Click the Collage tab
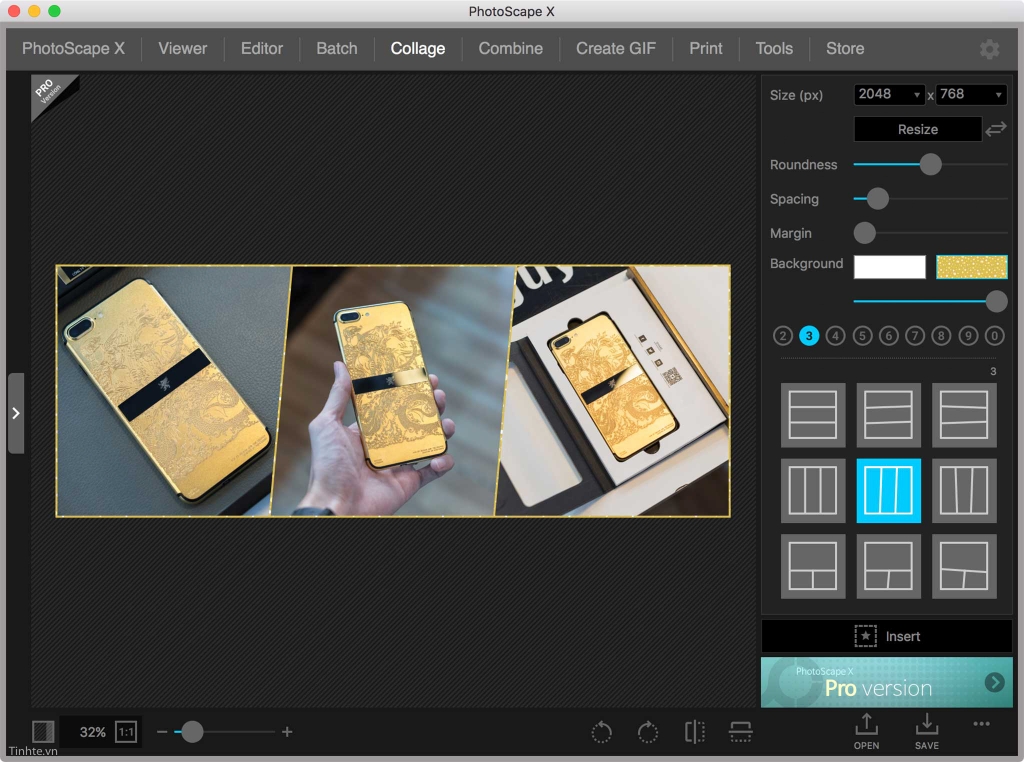Screen dimensions: 1024x762 tap(418, 48)
